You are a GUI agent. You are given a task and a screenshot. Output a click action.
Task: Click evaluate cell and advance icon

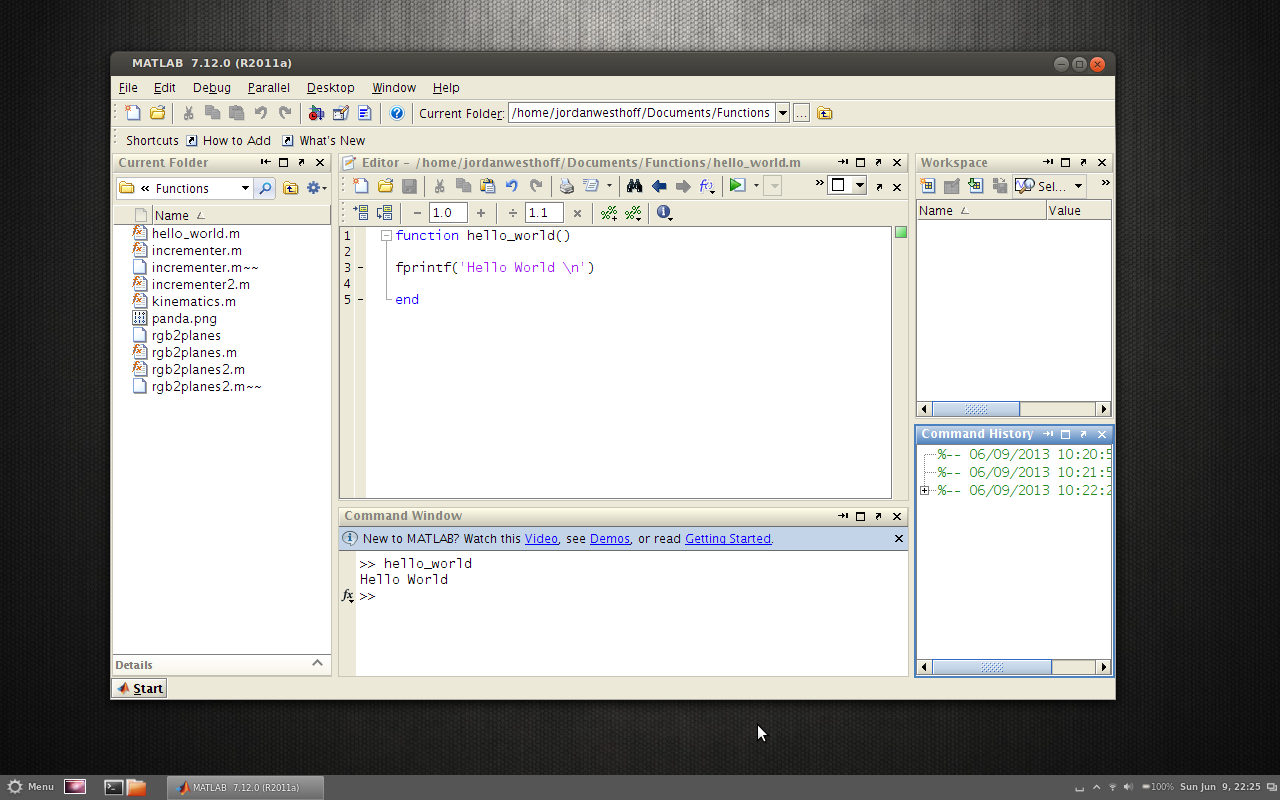point(384,213)
